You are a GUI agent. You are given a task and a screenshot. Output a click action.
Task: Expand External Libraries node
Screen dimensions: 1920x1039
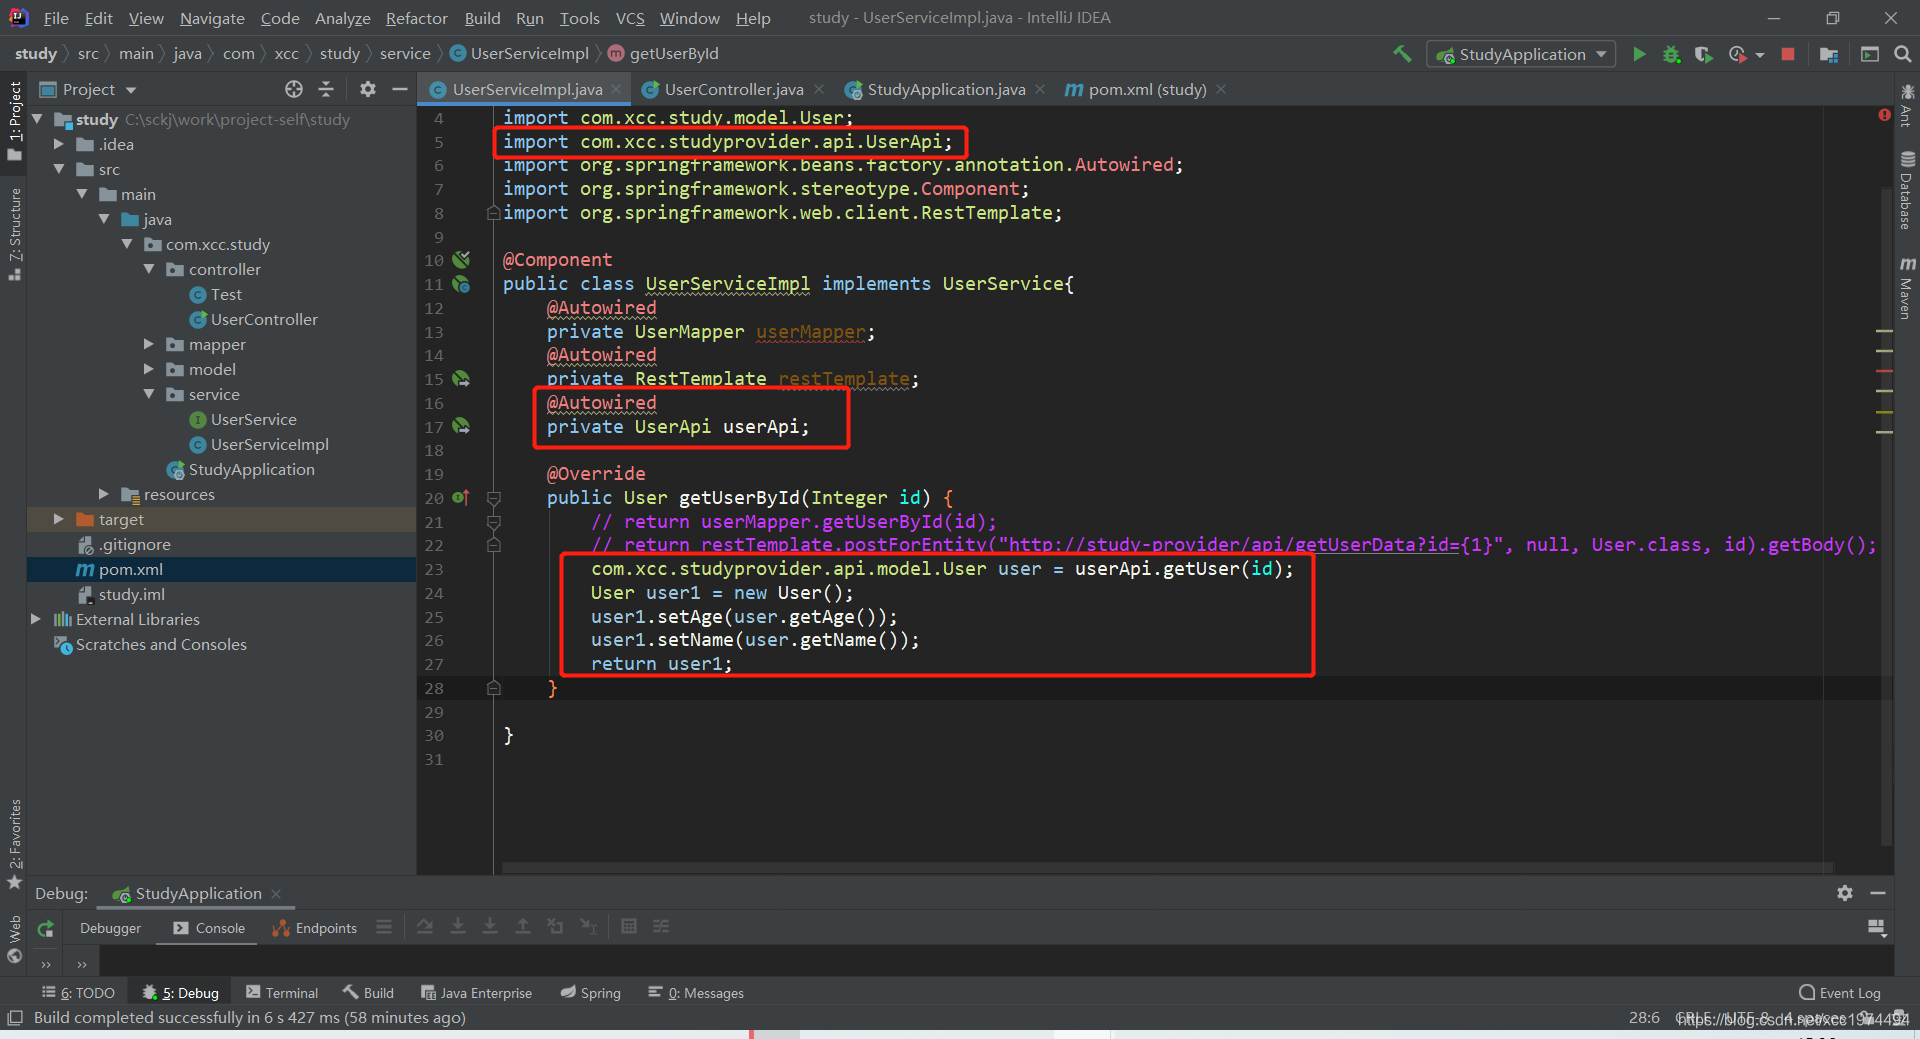(36, 619)
